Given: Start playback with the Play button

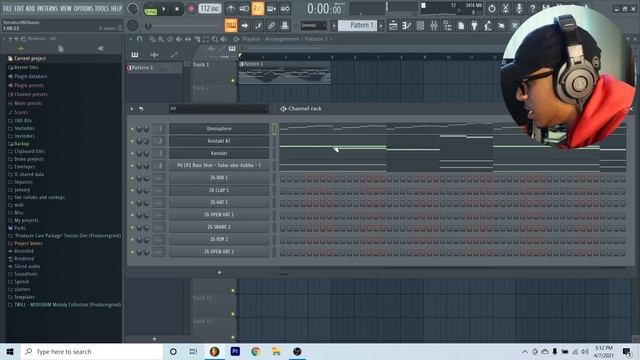Looking at the screenshot, I should (x=164, y=9).
